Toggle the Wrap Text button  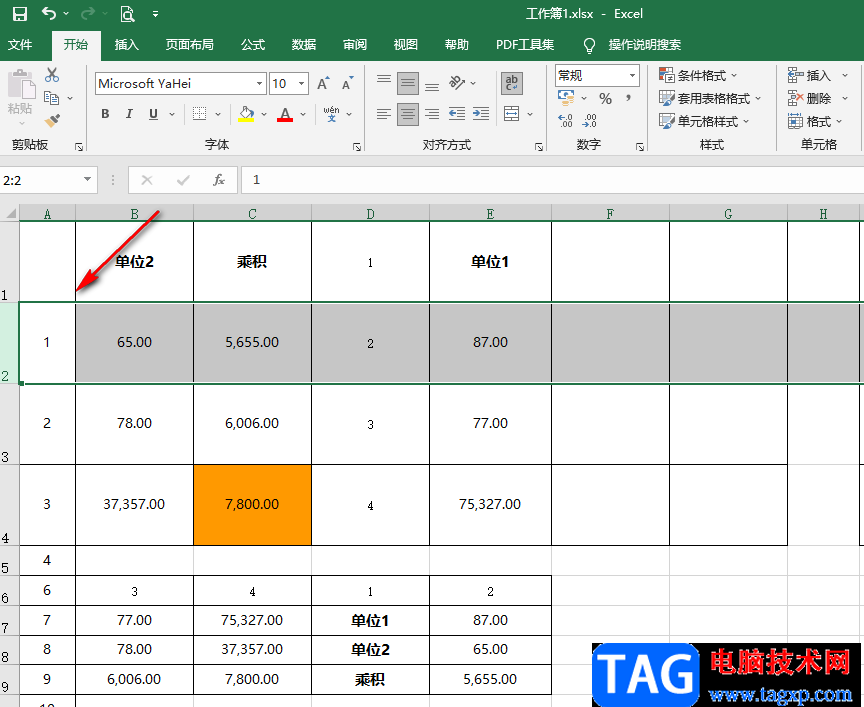(x=511, y=84)
